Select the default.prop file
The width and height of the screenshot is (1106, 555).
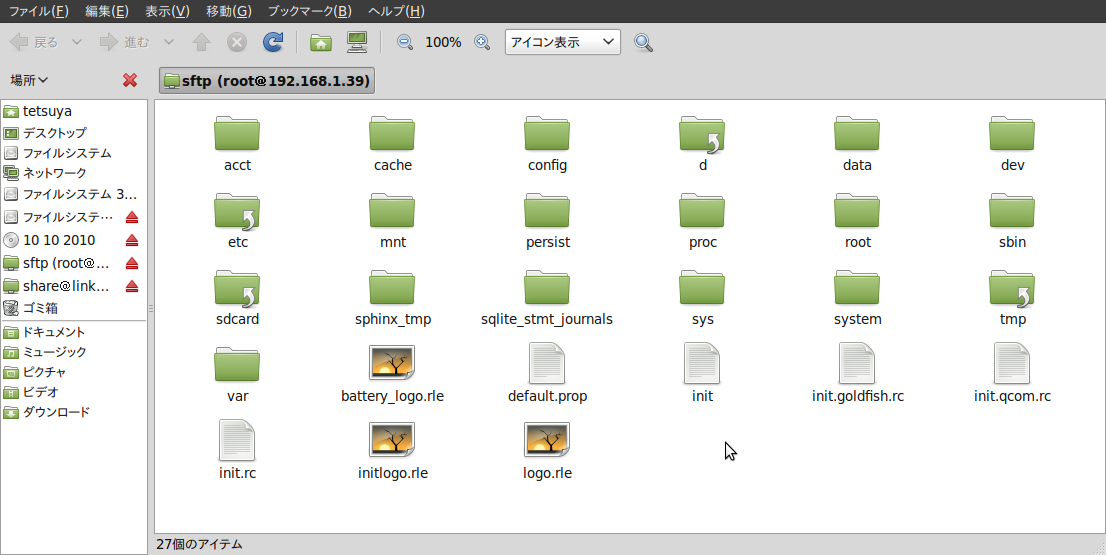[x=547, y=364]
